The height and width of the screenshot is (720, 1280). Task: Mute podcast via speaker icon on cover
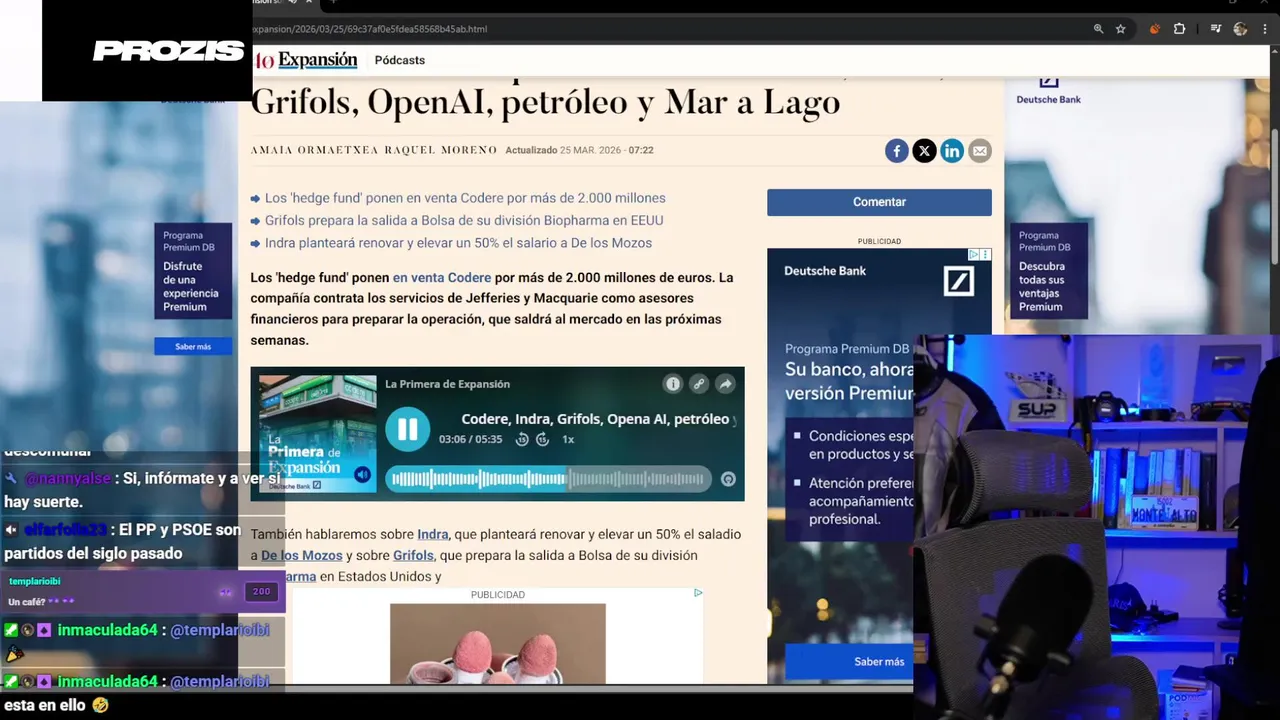[x=362, y=475]
